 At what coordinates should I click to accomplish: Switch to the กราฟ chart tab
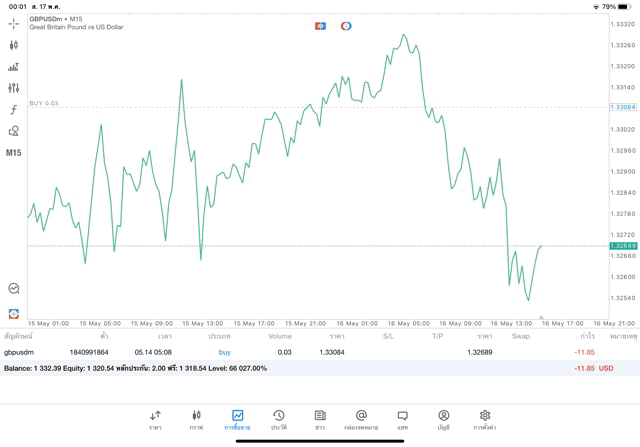pyautogui.click(x=196, y=419)
